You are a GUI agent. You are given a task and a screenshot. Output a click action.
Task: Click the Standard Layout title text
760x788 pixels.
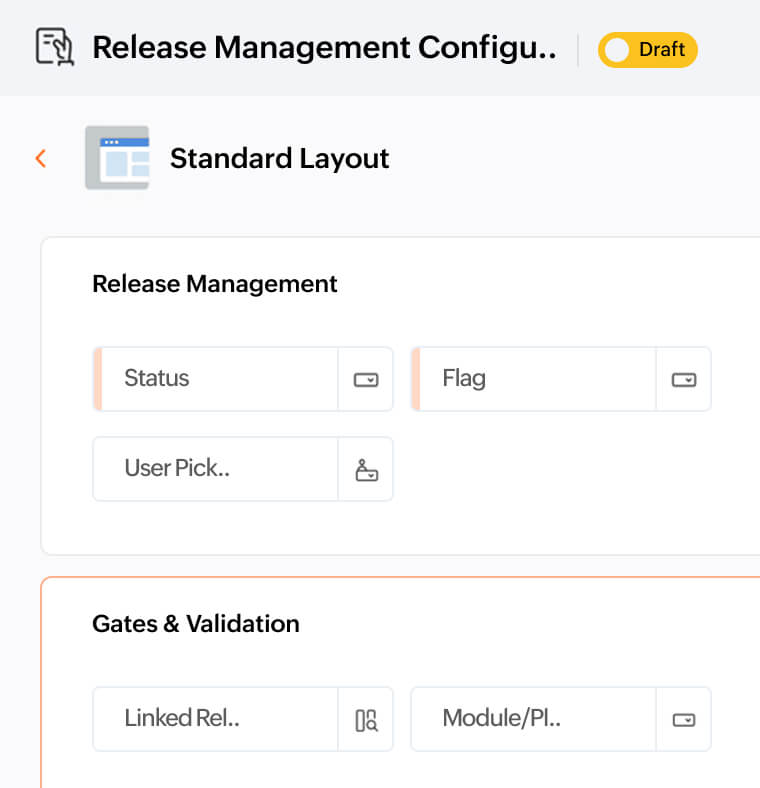[x=279, y=159]
